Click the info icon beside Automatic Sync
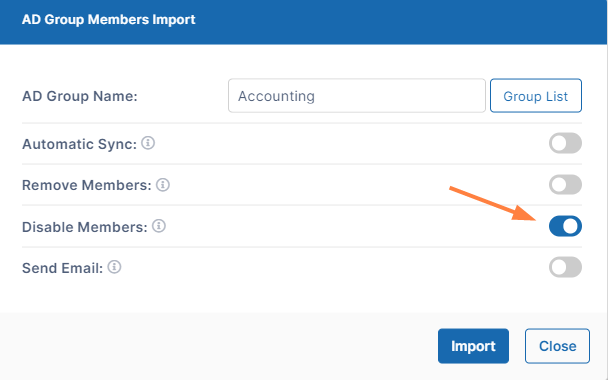Screen dimensions: 608x380 tap(148, 143)
